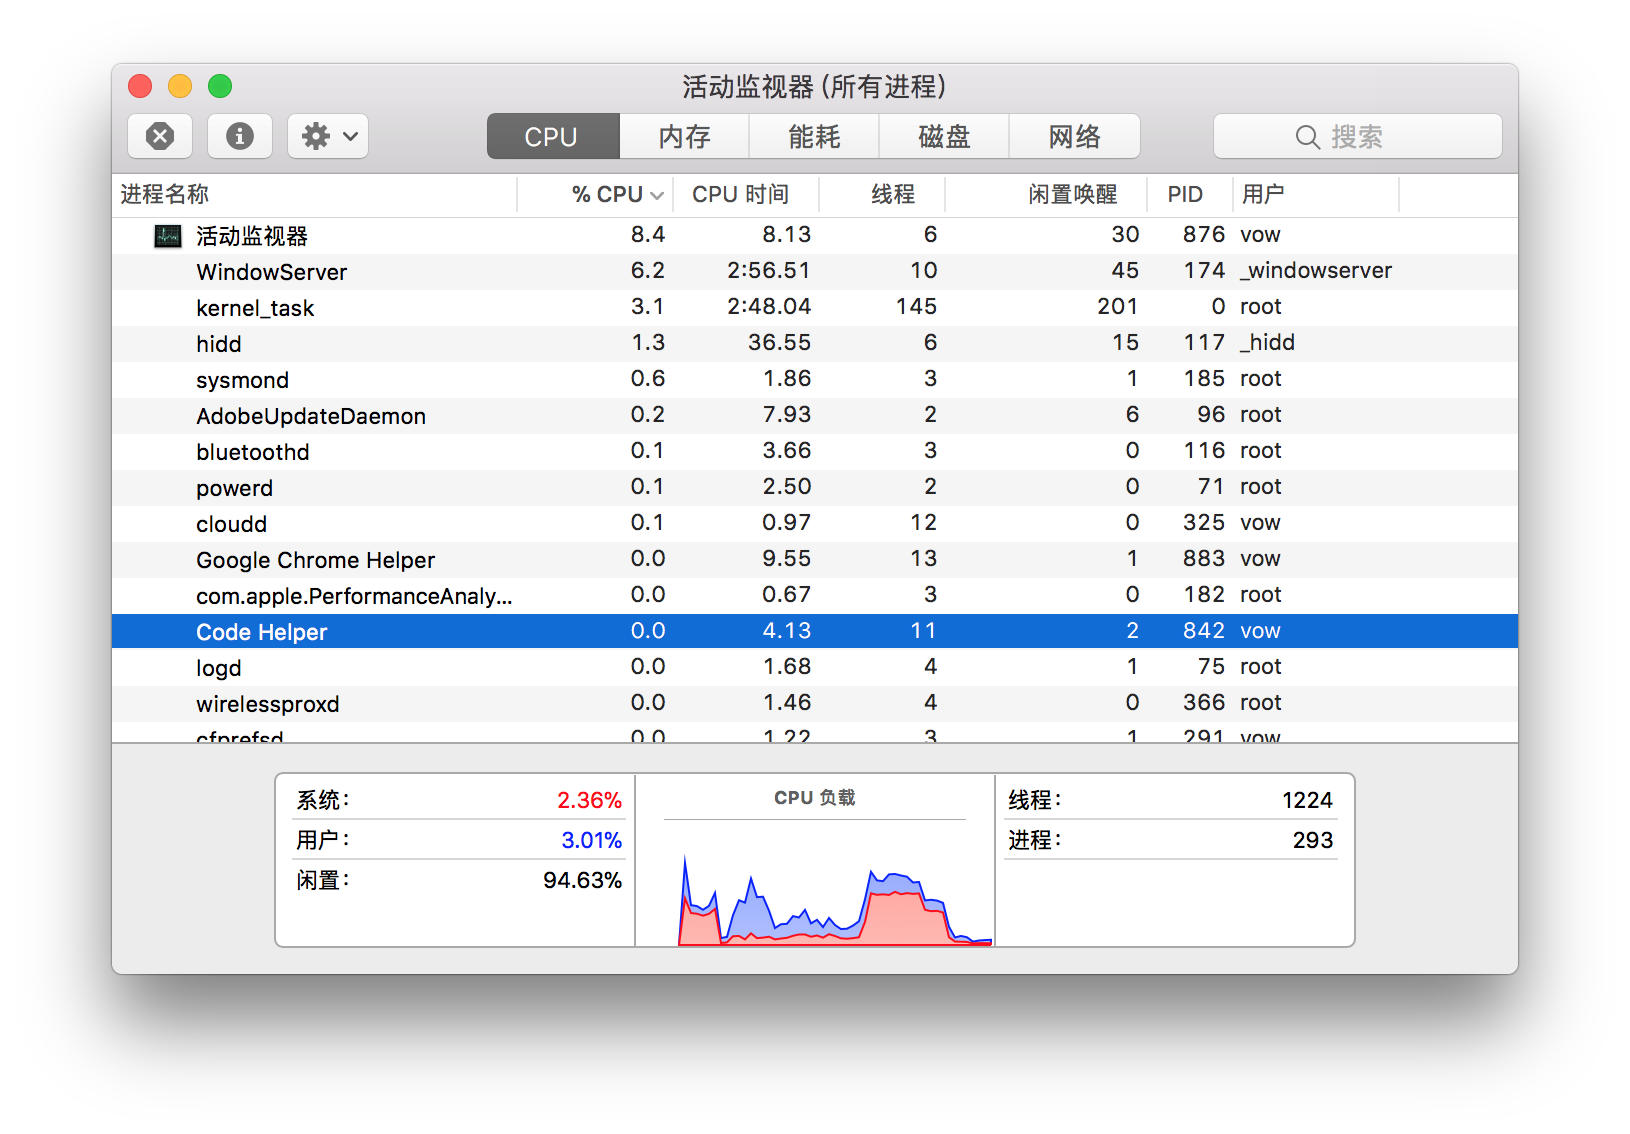
Task: Switch to the 能耗 tab
Action: 815,136
